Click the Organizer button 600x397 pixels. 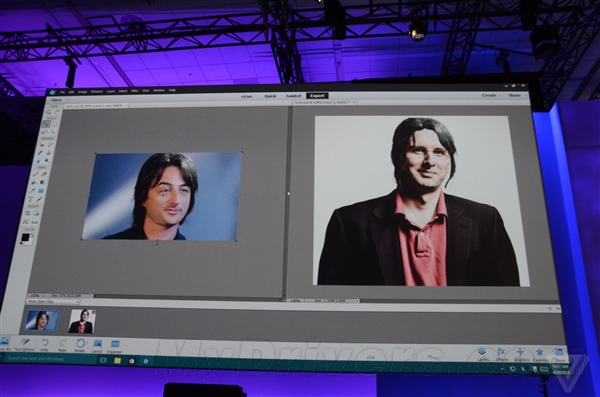pyautogui.click(x=114, y=346)
